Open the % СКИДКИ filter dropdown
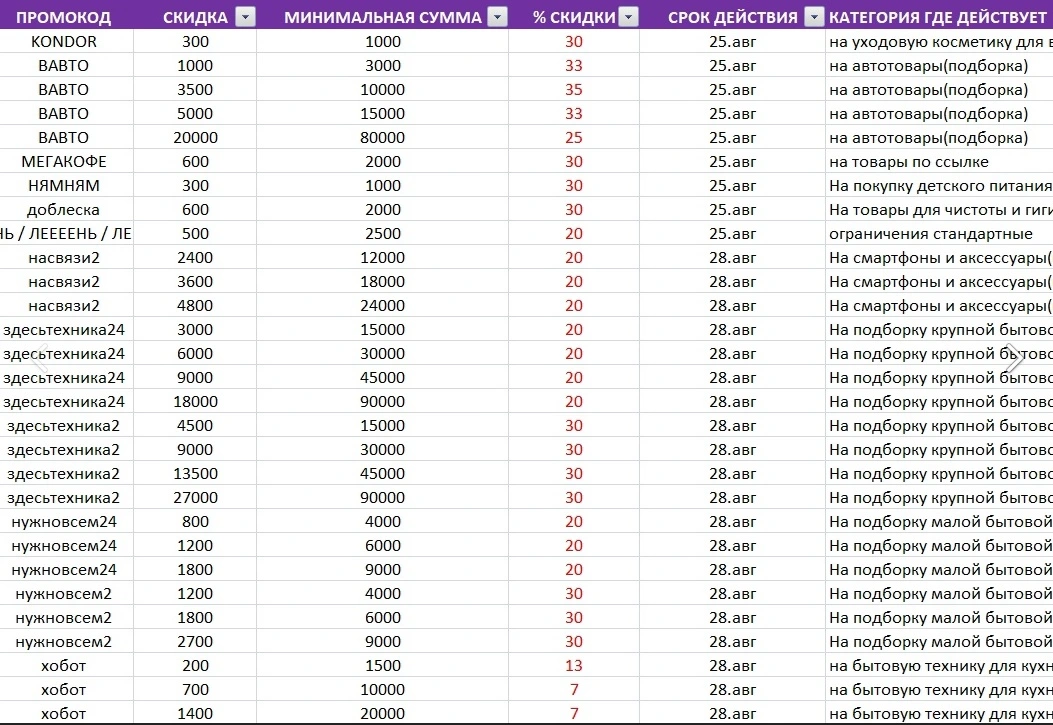 pos(629,17)
